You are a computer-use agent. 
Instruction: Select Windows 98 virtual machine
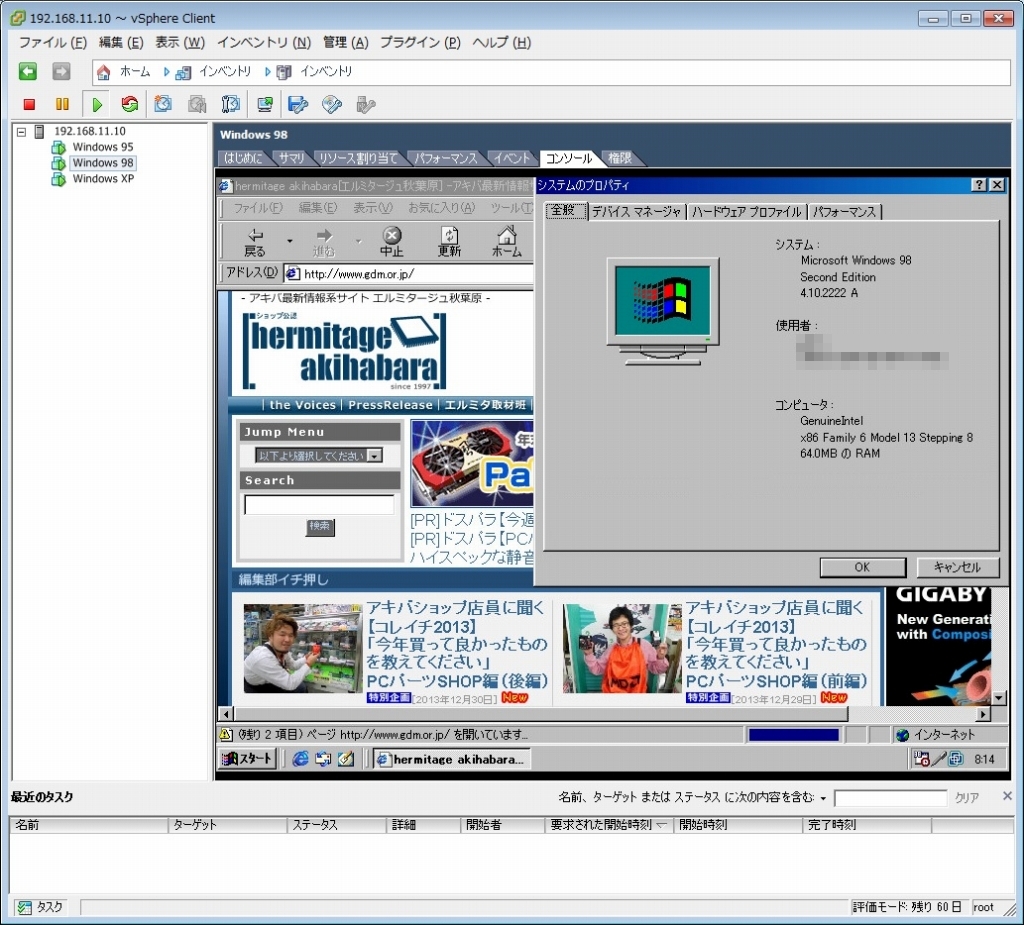click(x=103, y=163)
